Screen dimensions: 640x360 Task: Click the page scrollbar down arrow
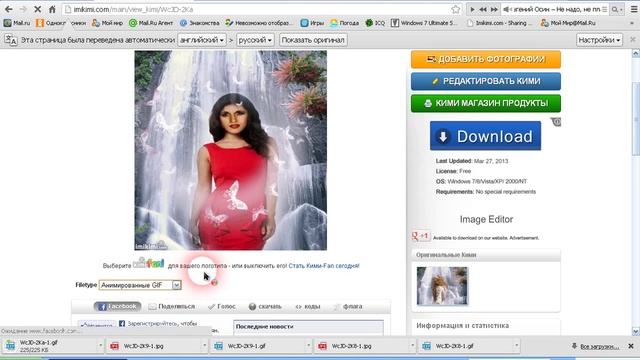click(x=636, y=331)
